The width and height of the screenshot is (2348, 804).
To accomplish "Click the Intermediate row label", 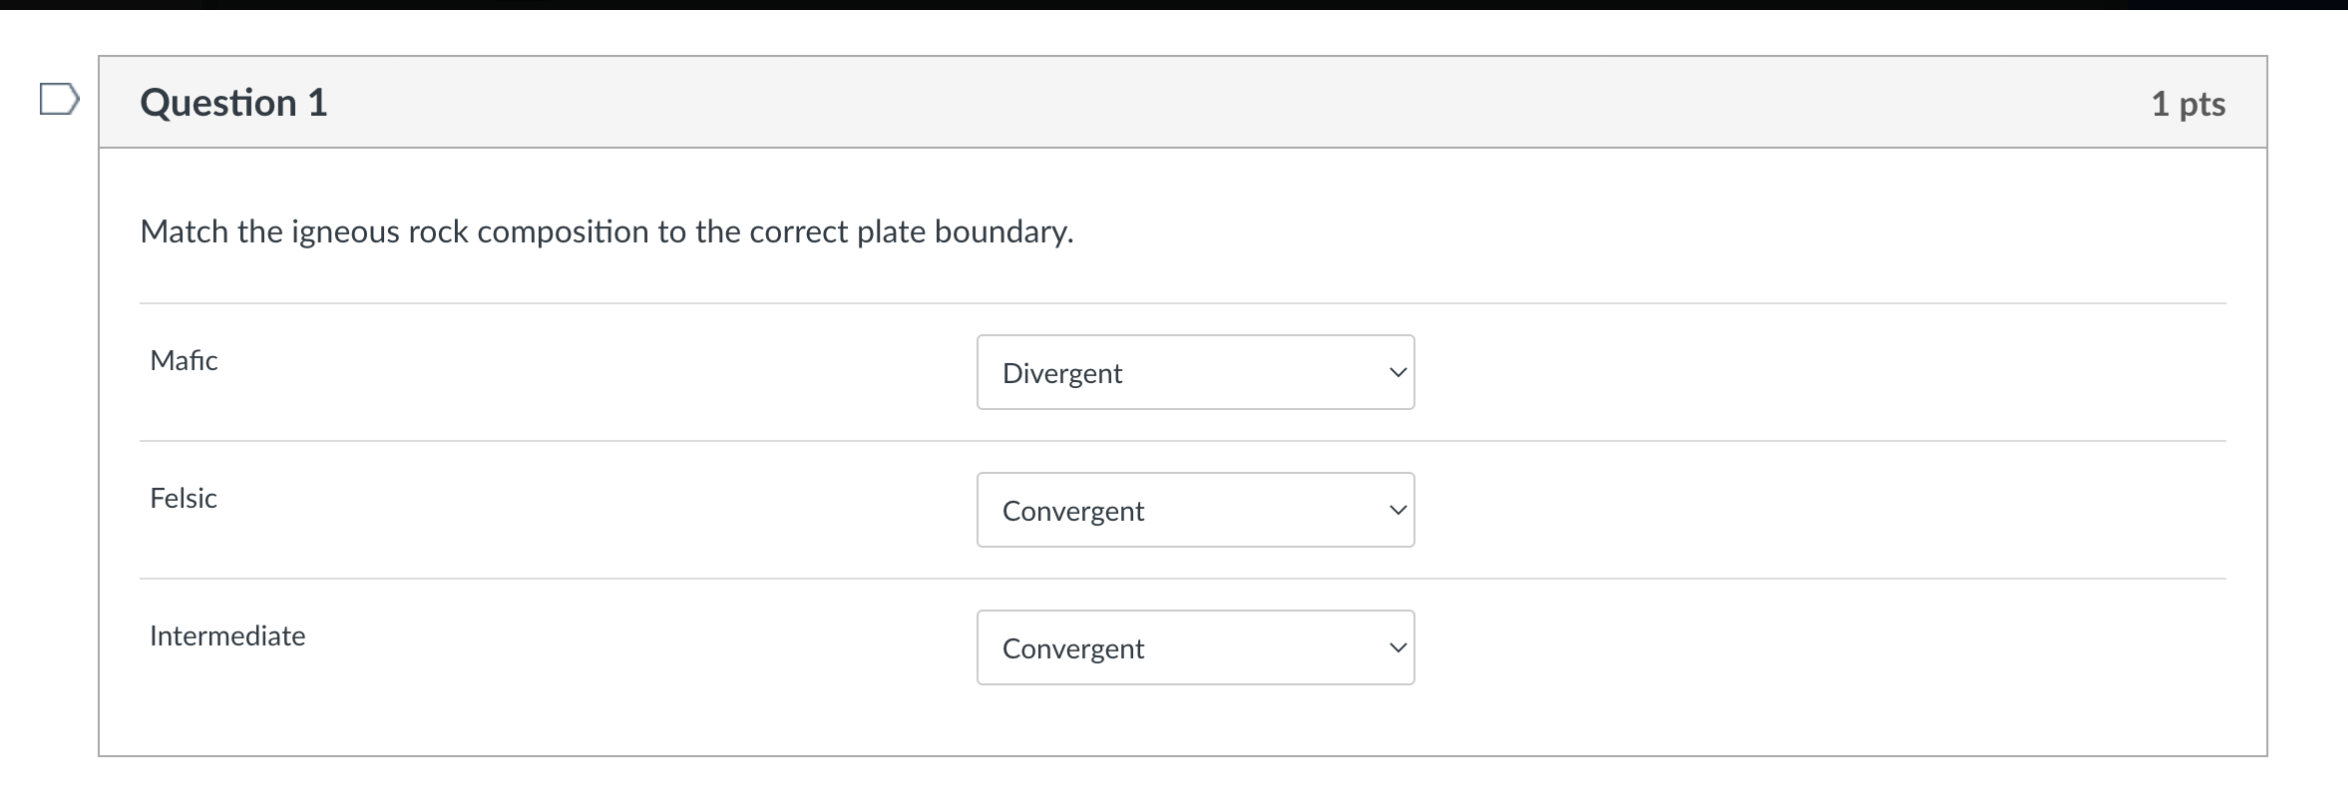I will (x=227, y=636).
